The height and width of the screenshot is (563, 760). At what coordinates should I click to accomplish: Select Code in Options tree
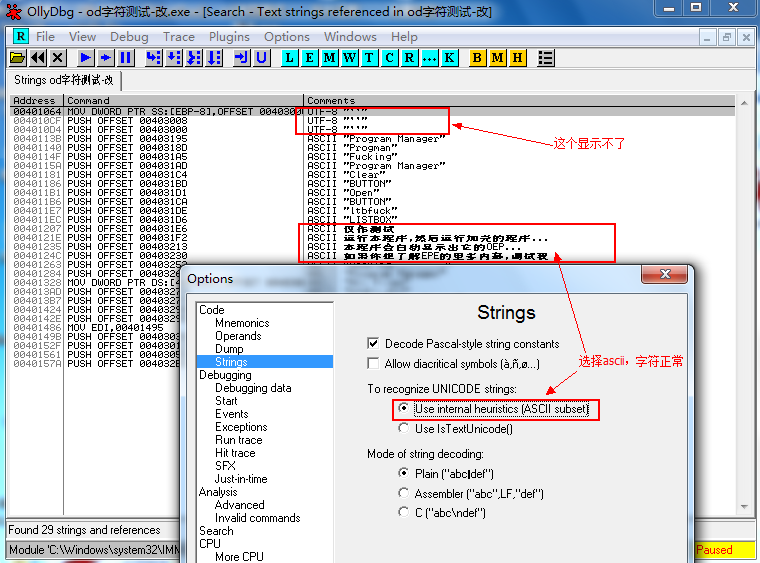212,310
